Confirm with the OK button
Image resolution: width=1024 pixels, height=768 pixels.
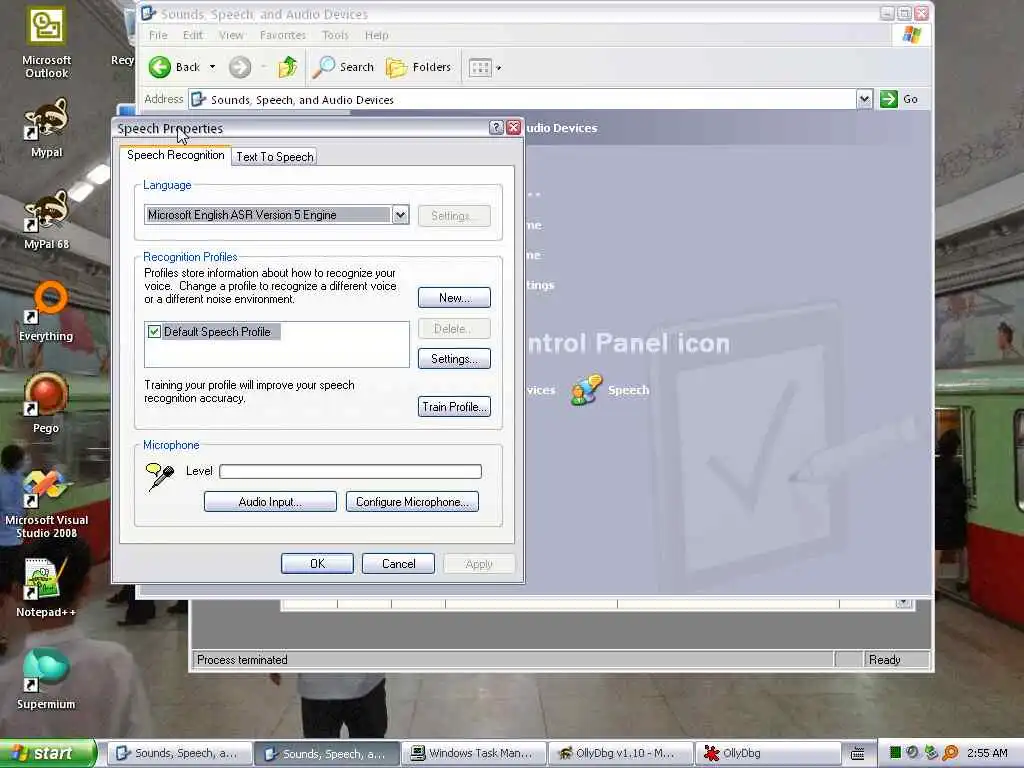click(x=317, y=564)
